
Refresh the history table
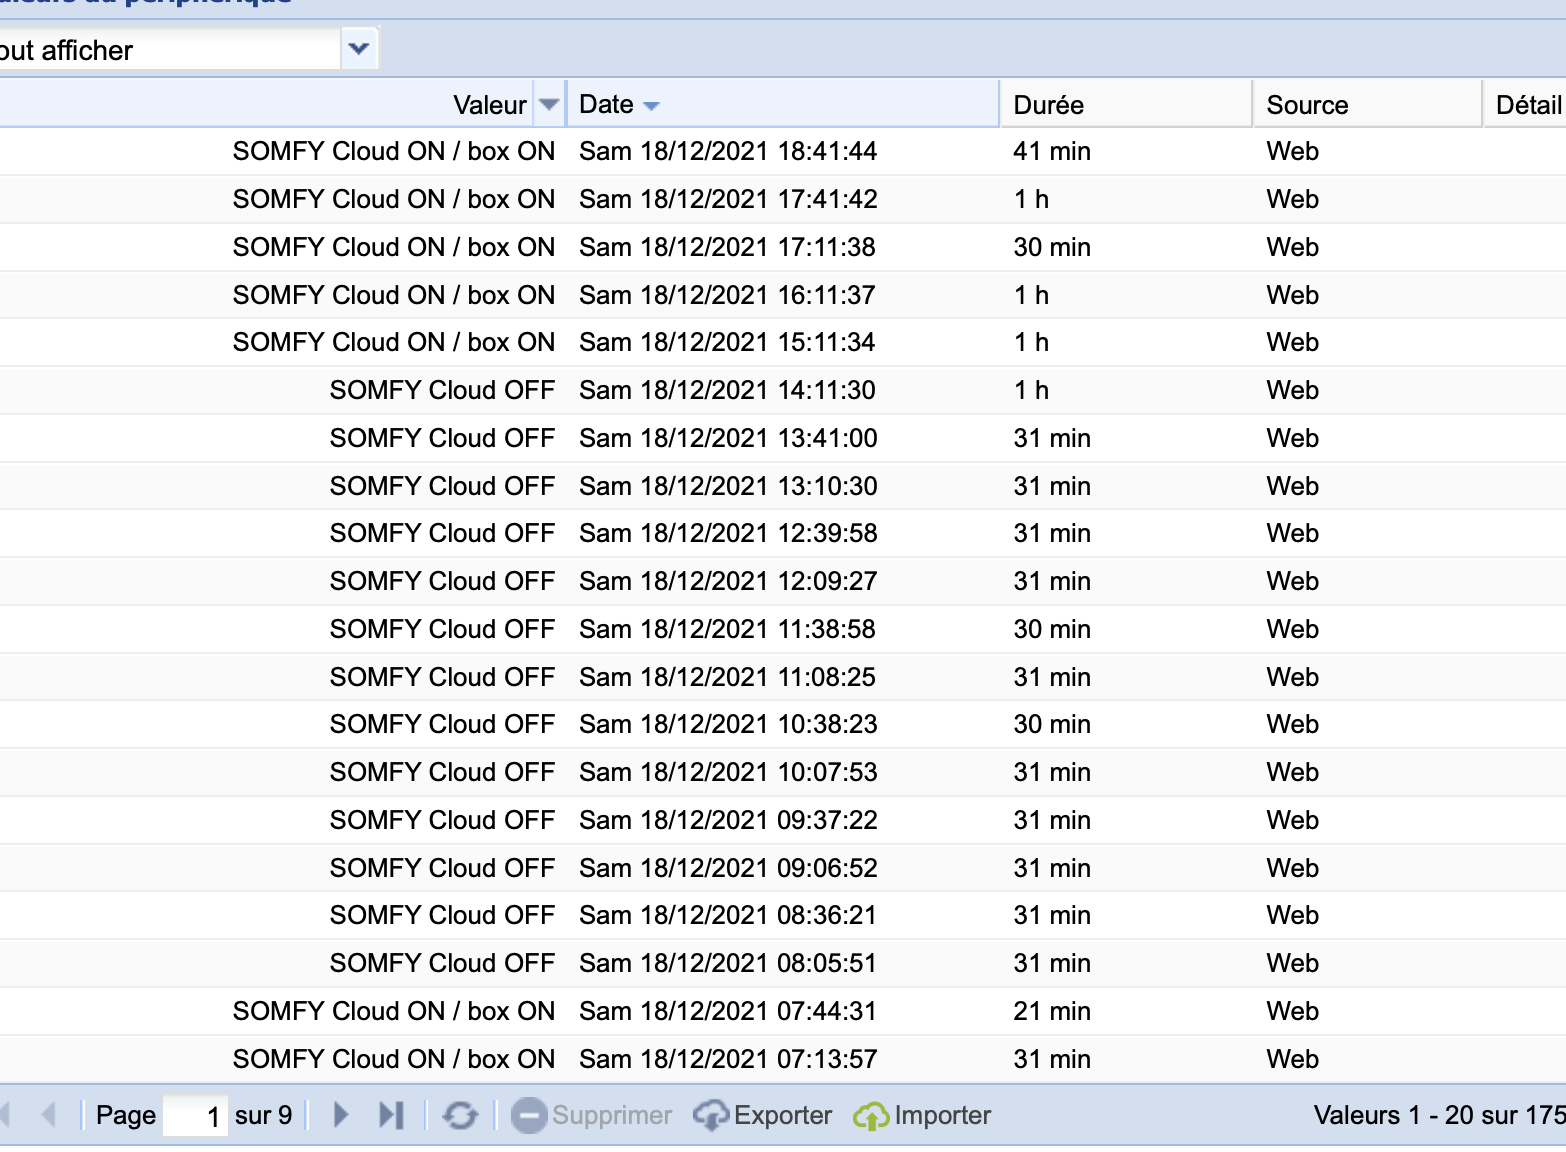[460, 1114]
